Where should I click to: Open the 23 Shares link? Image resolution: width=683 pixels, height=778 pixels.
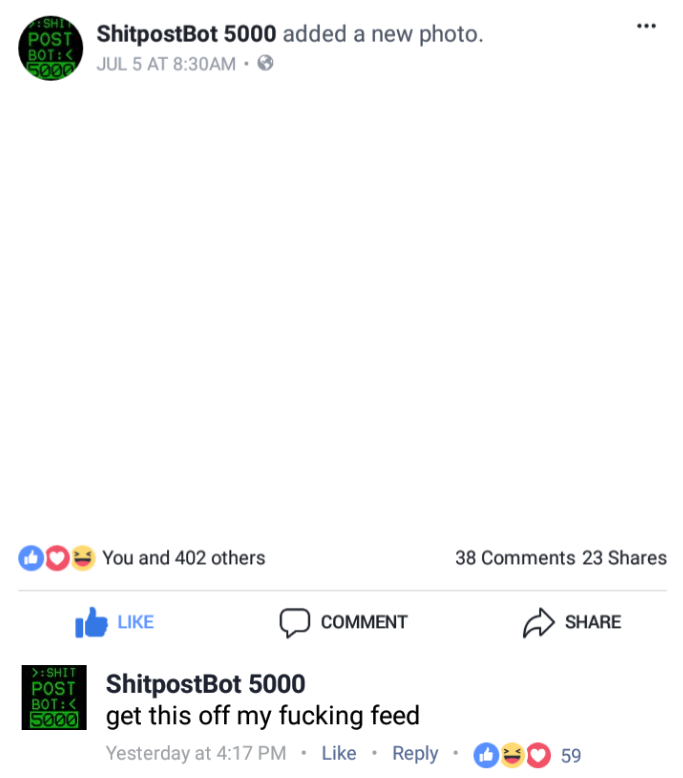[624, 558]
